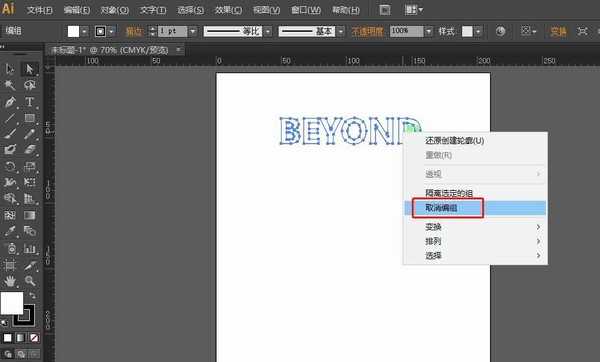This screenshot has height=362, width=600.
Task: Open stroke weight dropdown beside 1 pt
Action: [x=193, y=31]
